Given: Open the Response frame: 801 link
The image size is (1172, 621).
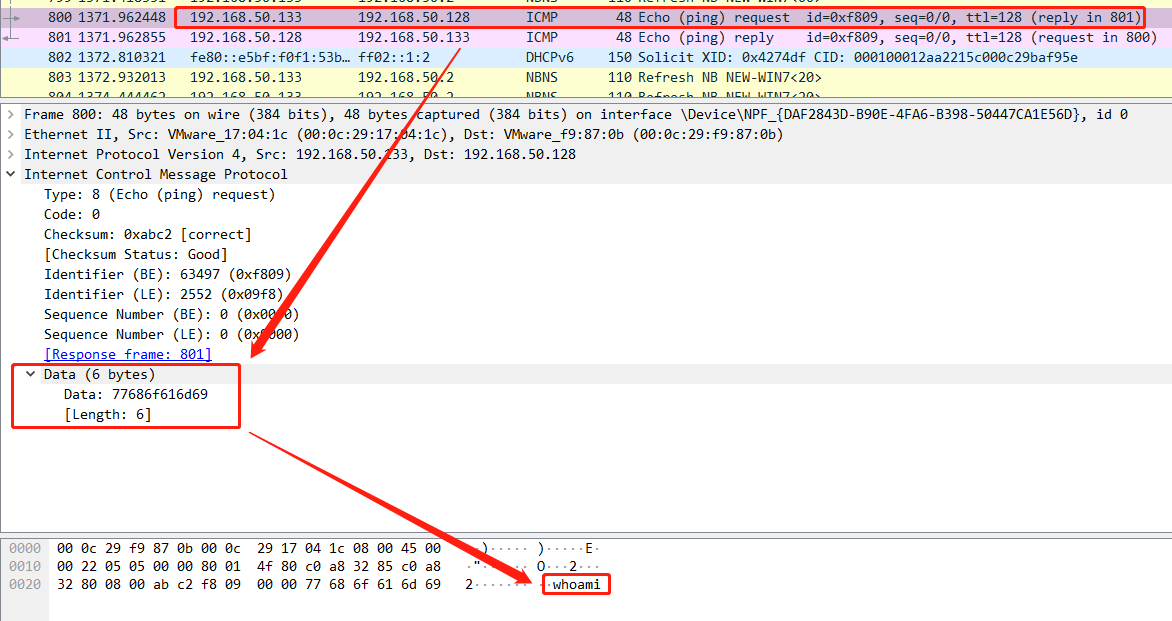Looking at the screenshot, I should (x=128, y=354).
